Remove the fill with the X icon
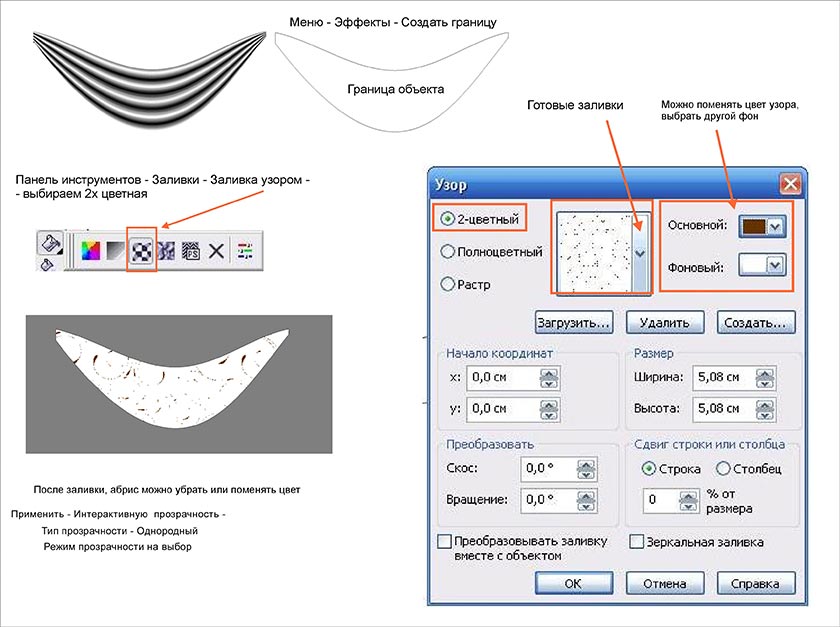 217,250
